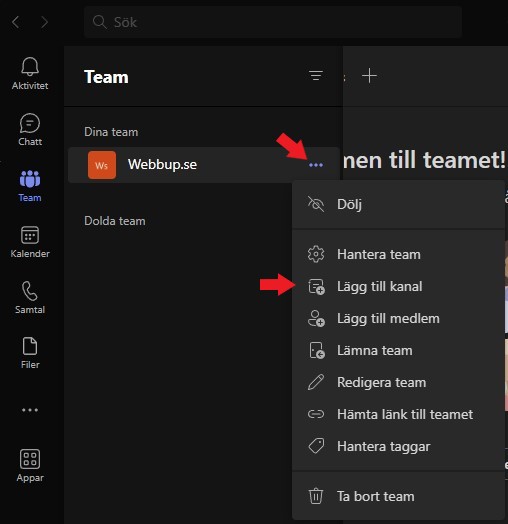Choose Redigera team menu entry
Screen dimensions: 508x524
click(x=398, y=382)
